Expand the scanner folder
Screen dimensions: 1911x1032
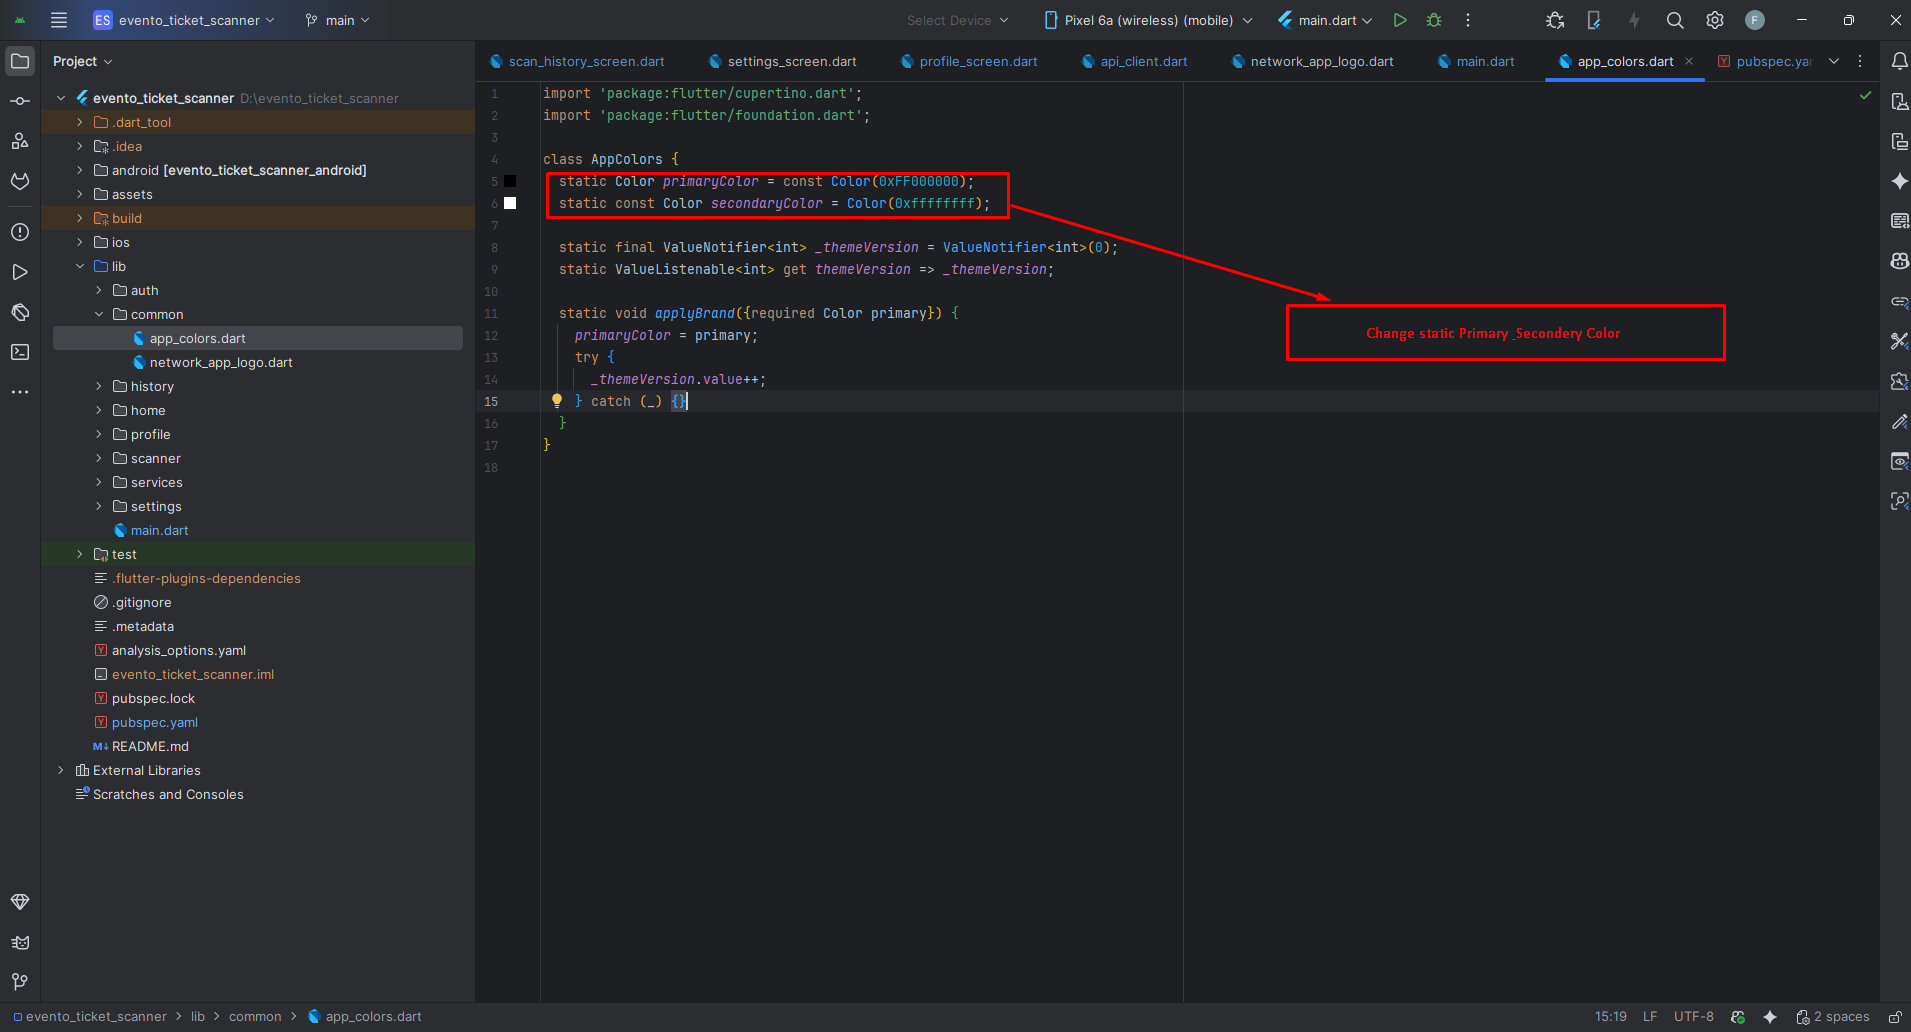pyautogui.click(x=99, y=458)
